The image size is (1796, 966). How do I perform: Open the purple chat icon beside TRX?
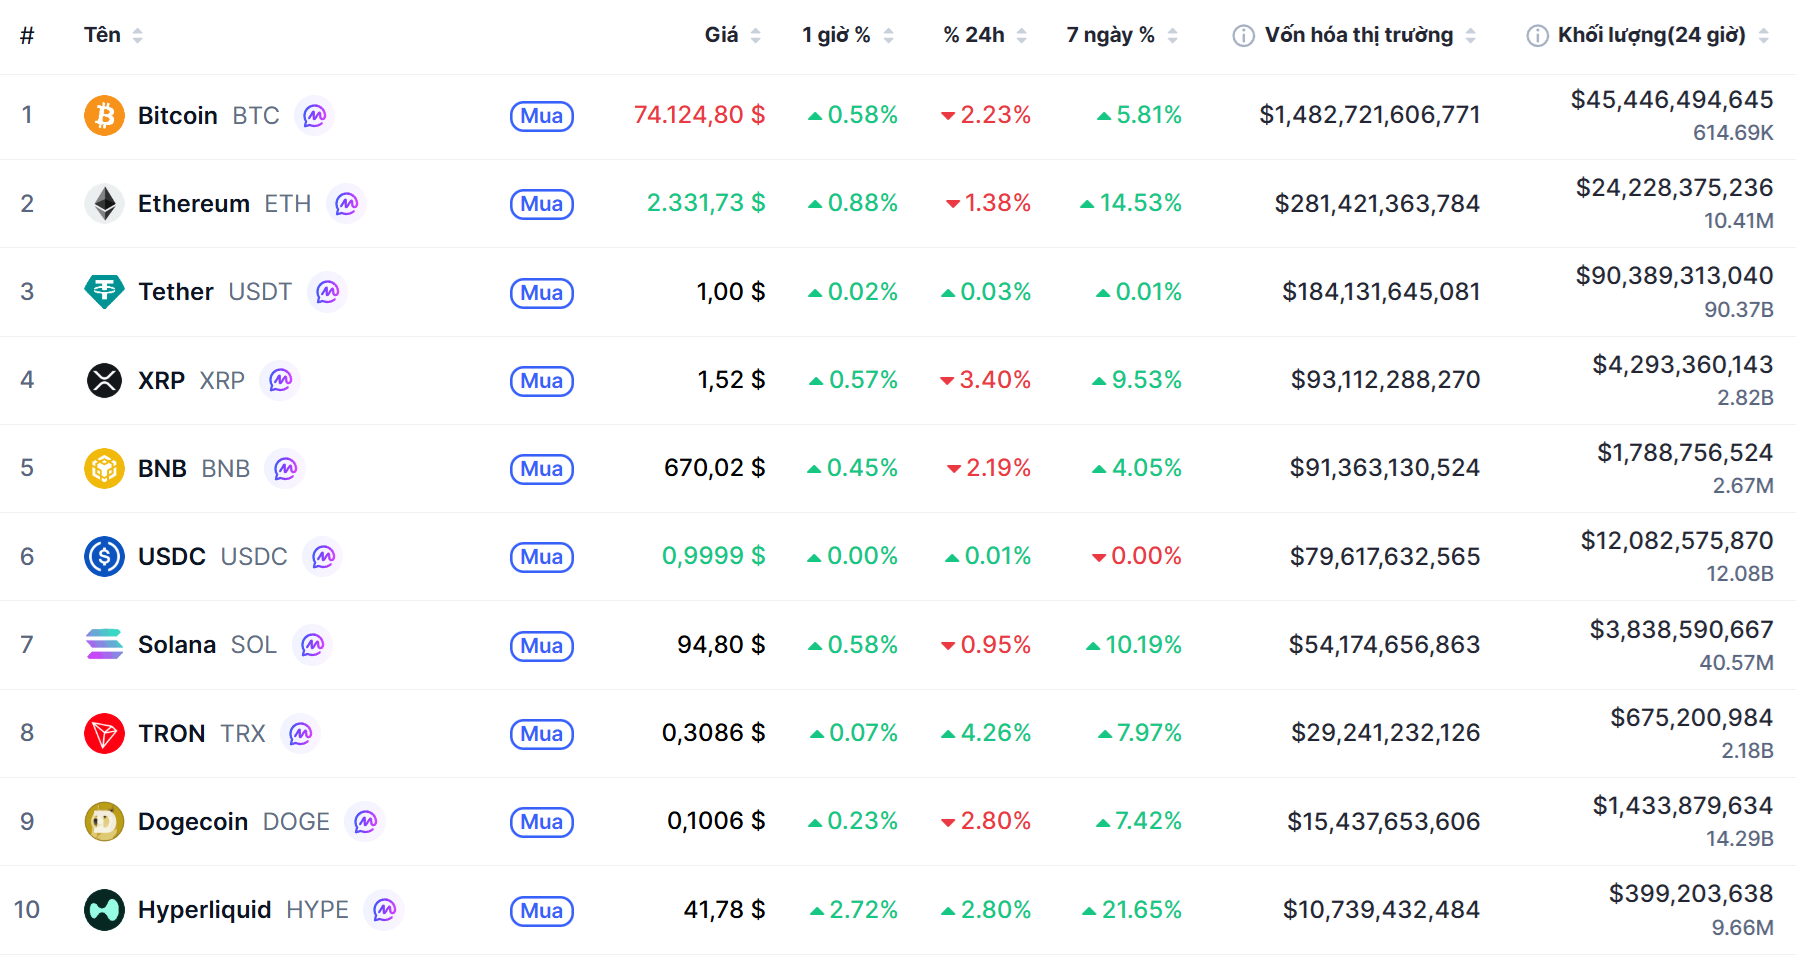(x=300, y=733)
